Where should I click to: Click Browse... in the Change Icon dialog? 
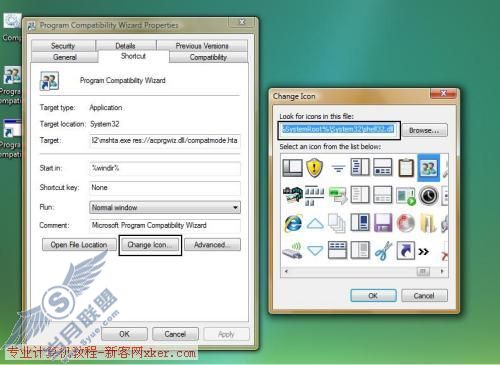[x=424, y=130]
